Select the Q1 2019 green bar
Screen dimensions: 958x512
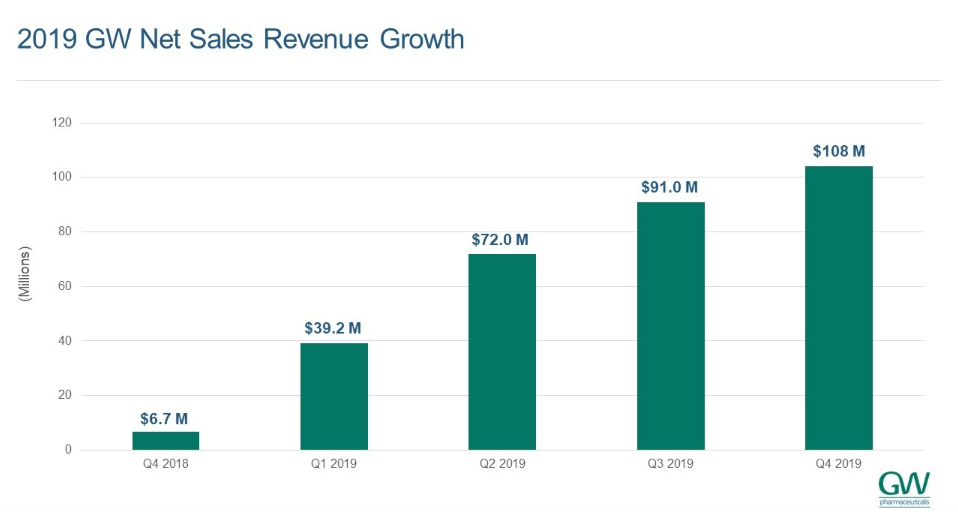pyautogui.click(x=334, y=396)
